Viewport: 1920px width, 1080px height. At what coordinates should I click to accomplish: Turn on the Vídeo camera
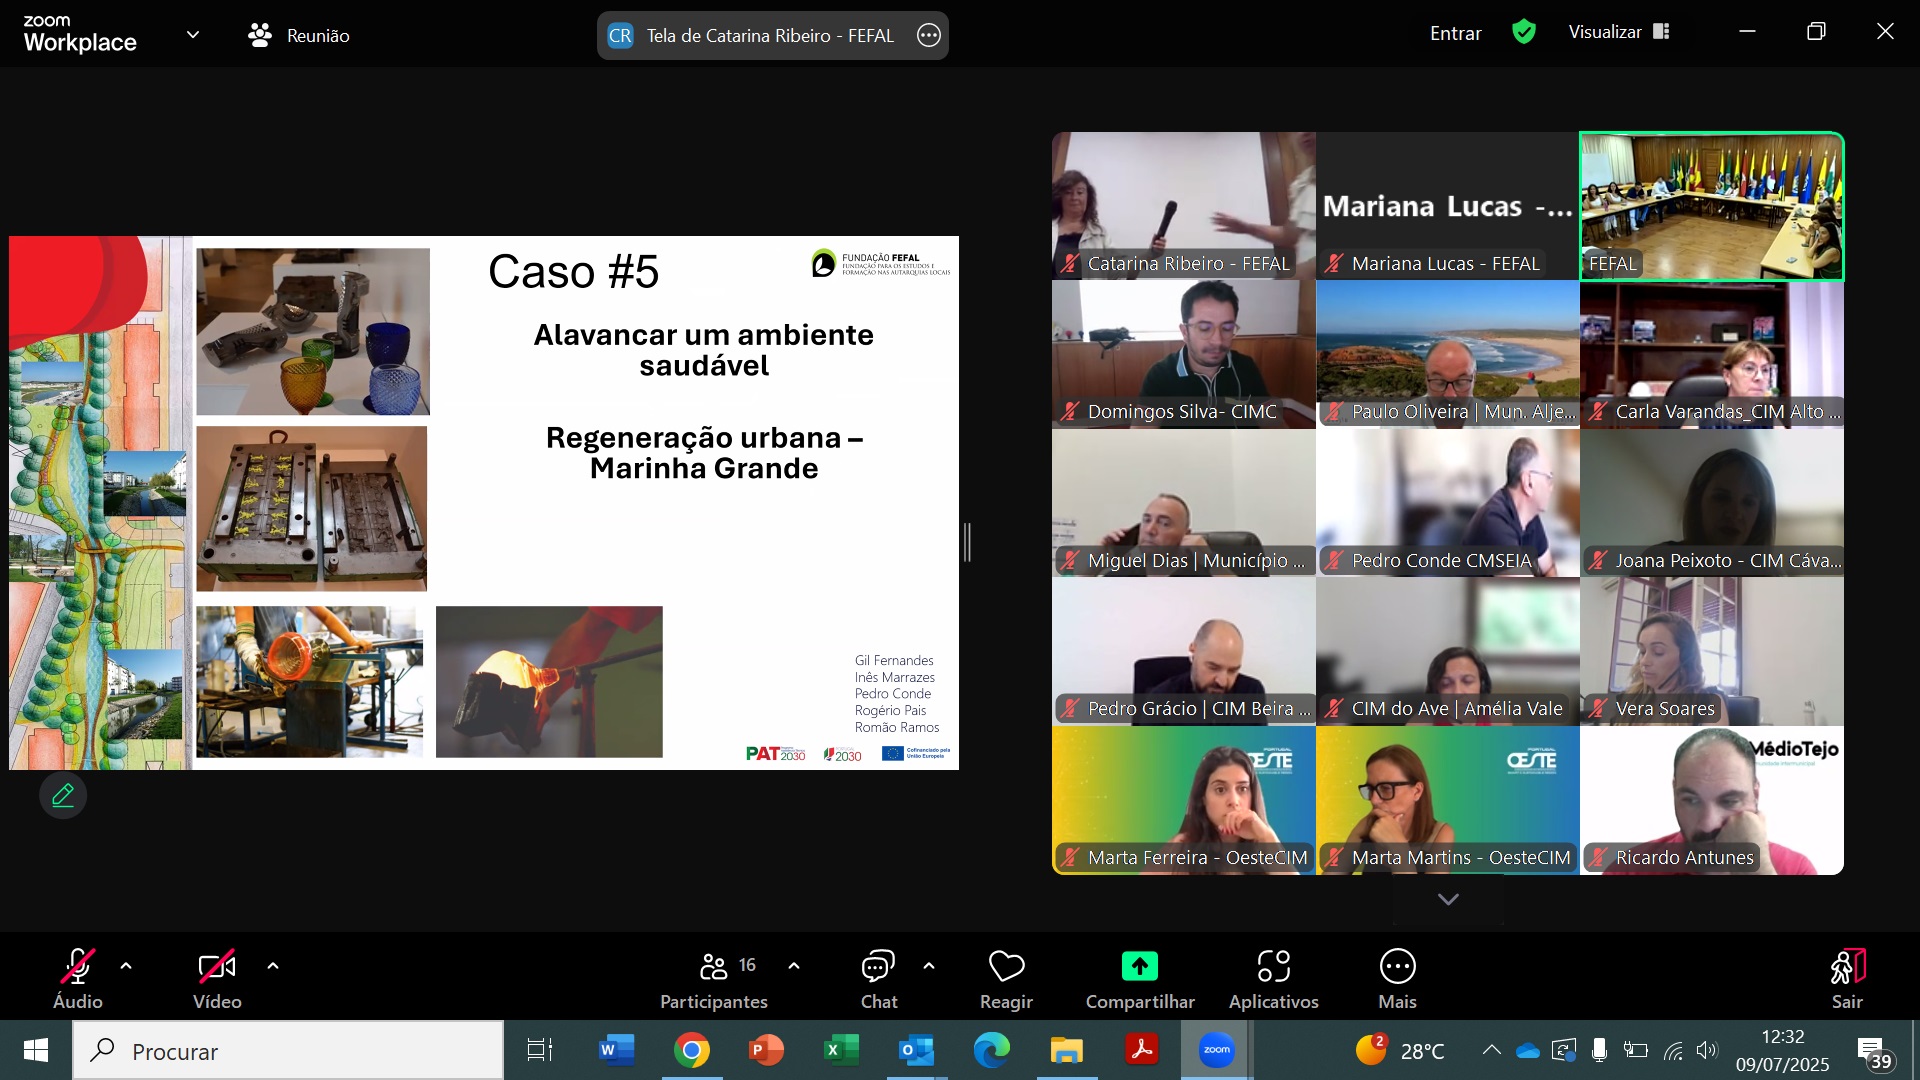pyautogui.click(x=216, y=967)
